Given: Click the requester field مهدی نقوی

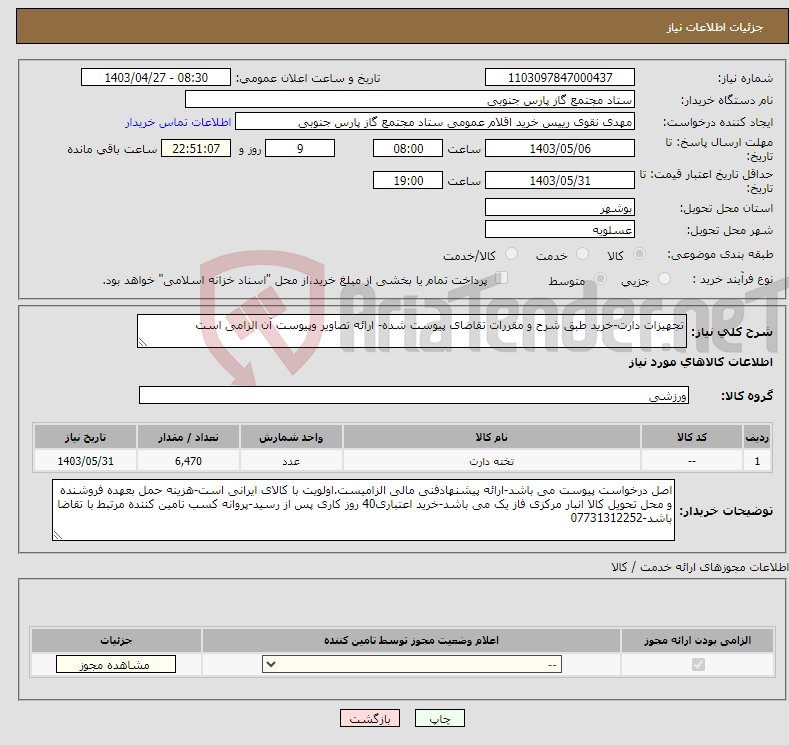Looking at the screenshot, I should [x=435, y=122].
